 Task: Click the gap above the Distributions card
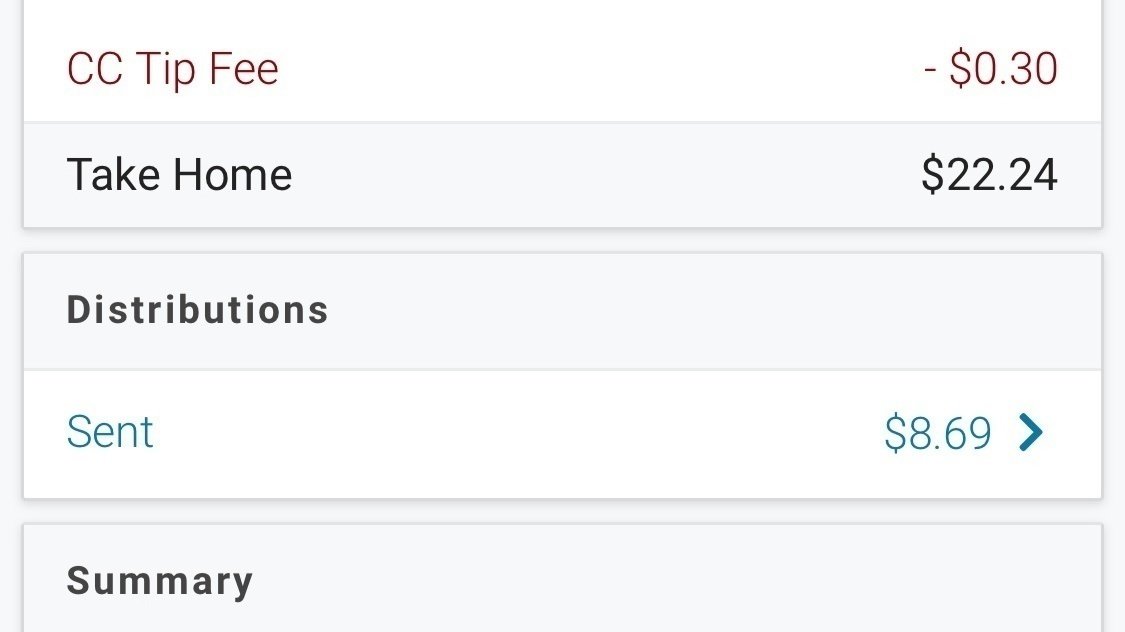click(562, 240)
